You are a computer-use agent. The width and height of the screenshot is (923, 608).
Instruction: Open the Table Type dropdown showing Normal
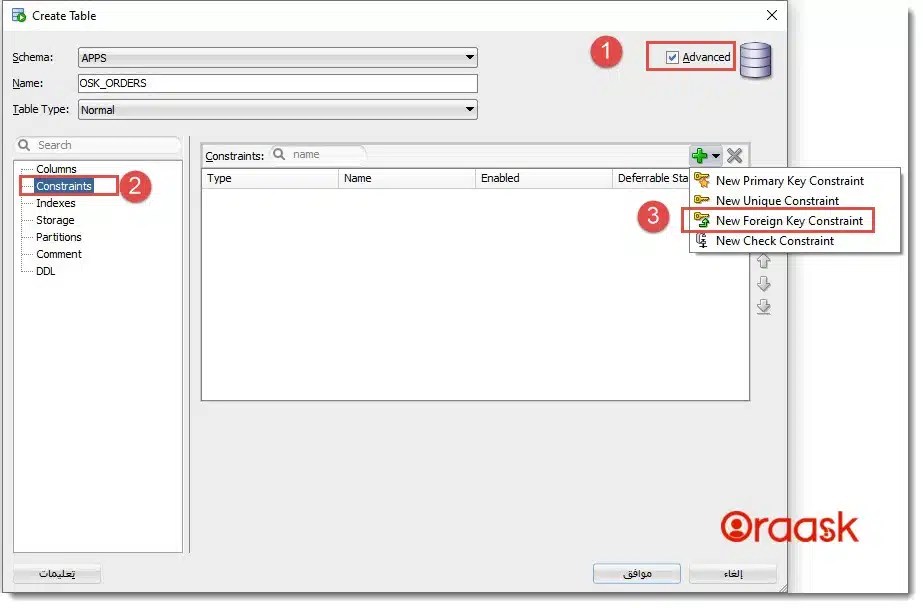click(x=470, y=109)
